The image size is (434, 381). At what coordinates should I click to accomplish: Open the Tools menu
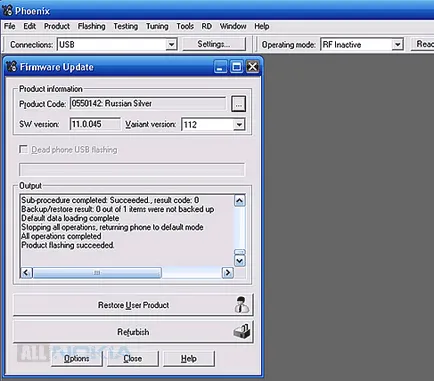coord(185,26)
